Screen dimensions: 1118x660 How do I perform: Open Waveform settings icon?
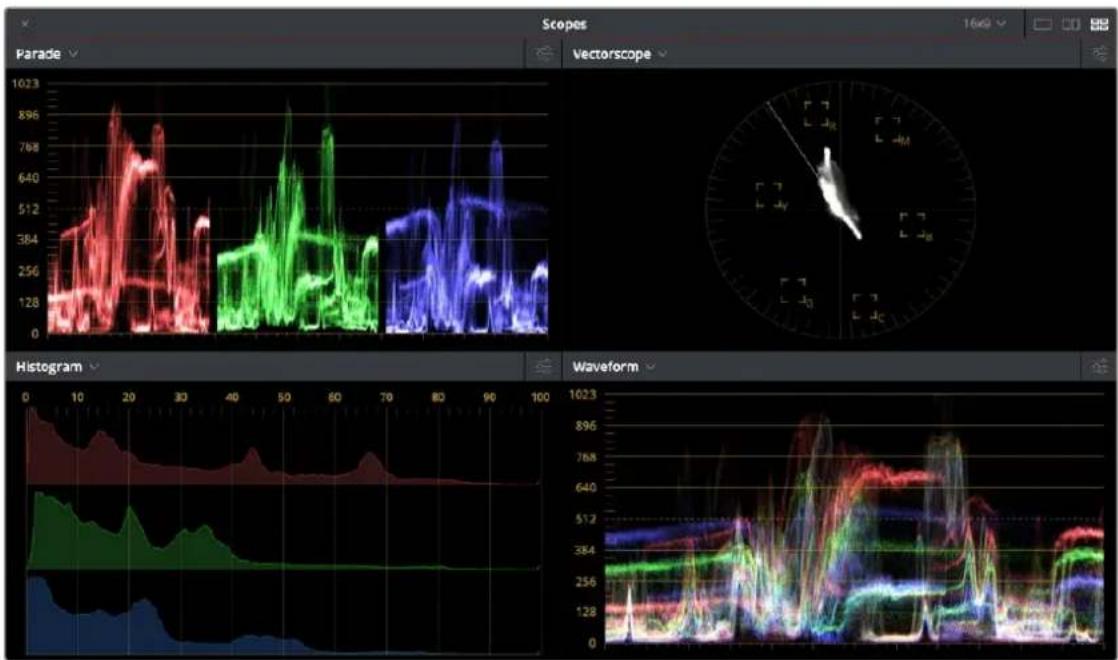point(1099,366)
